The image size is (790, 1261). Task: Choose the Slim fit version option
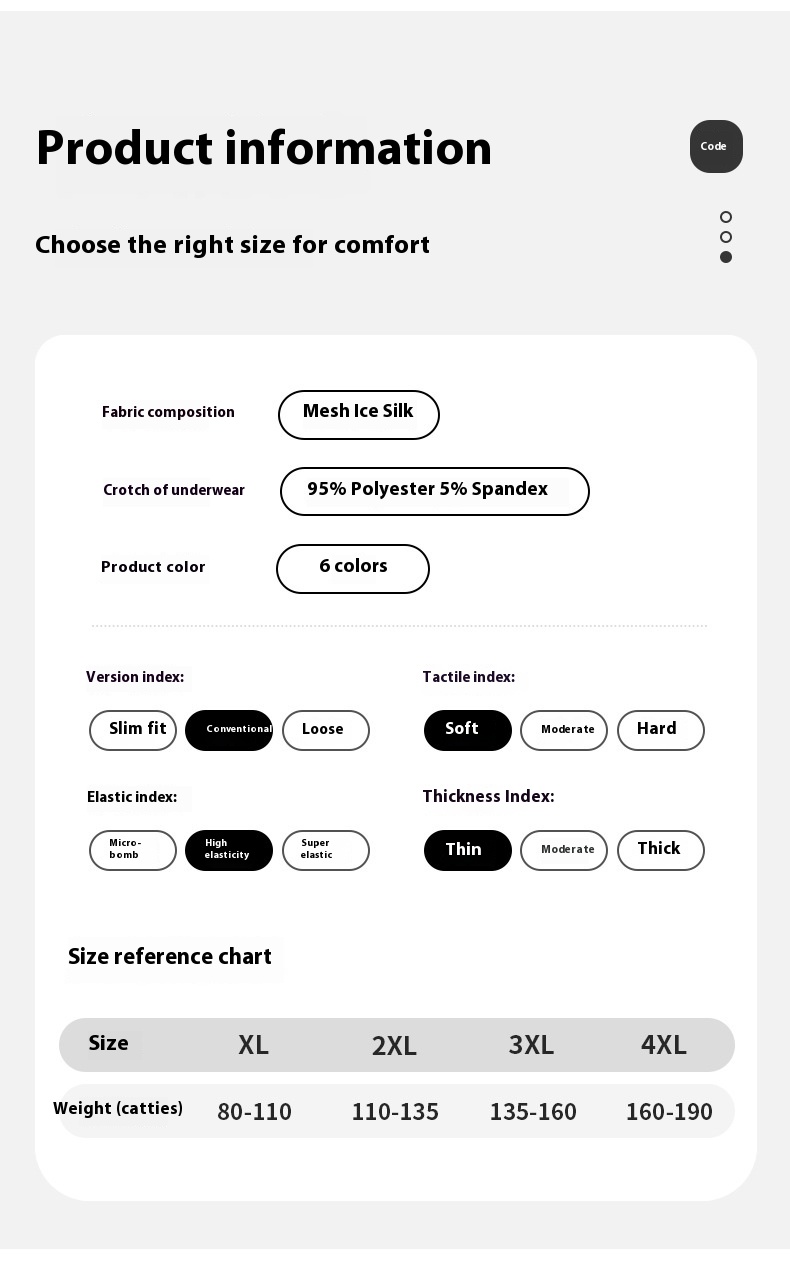pos(133,730)
